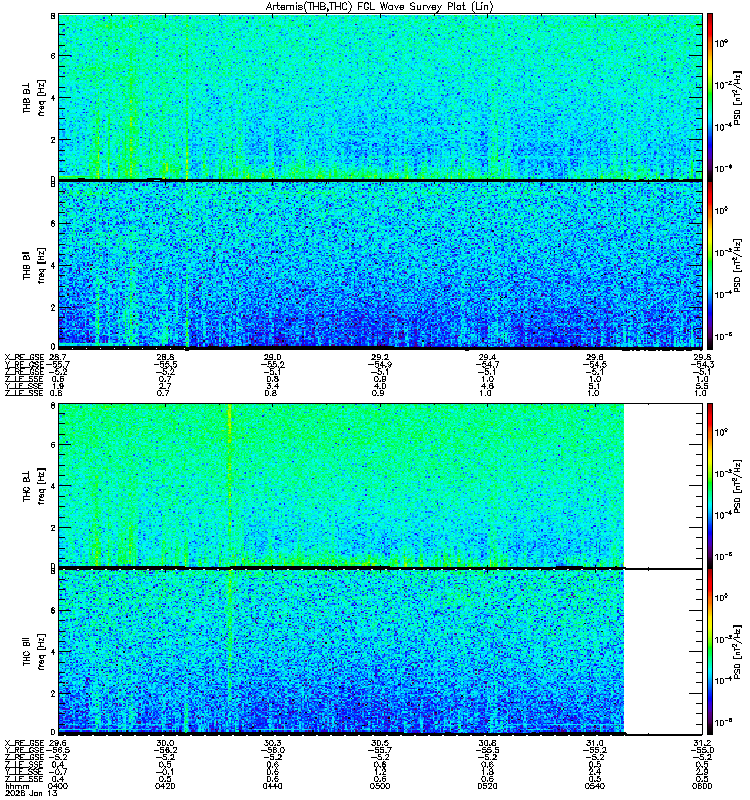Select the THB B-perpendicular spectrogram panel
The width and height of the screenshot is (750, 800).
coord(381,97)
